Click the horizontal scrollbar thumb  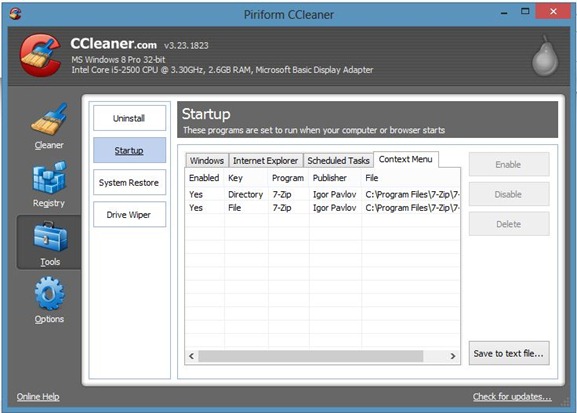click(311, 356)
